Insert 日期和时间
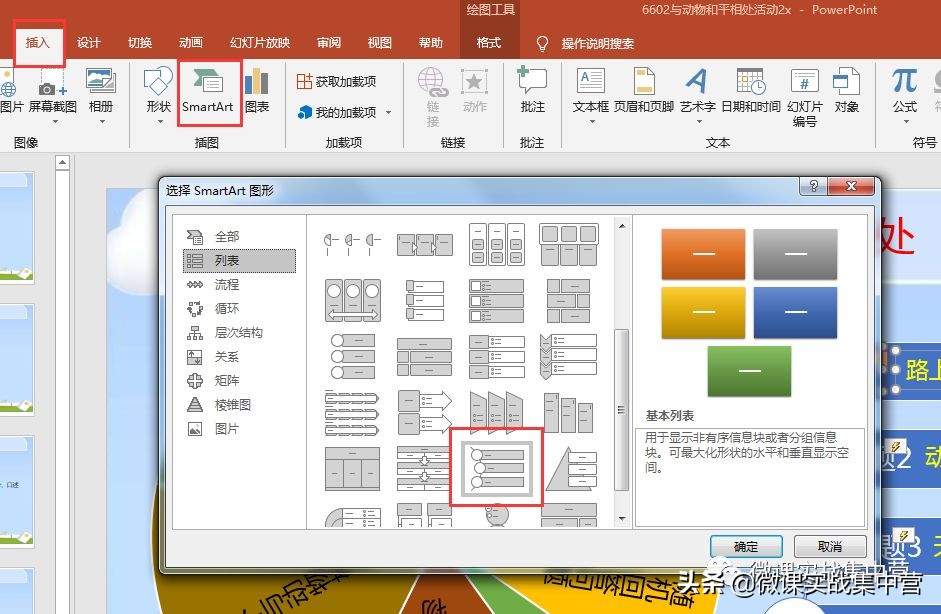Screen dimensions: 941x614 pos(751,91)
